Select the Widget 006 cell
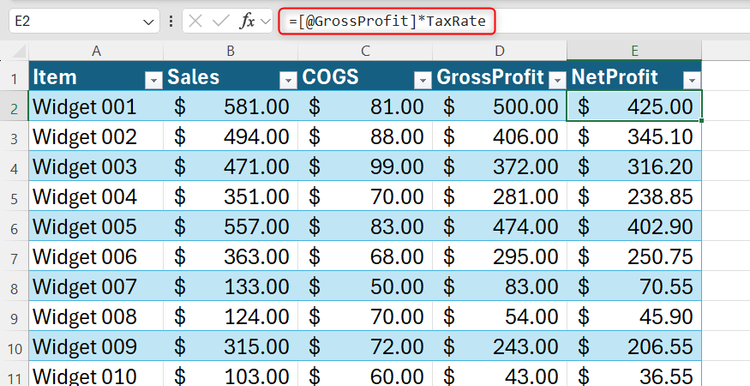The width and height of the screenshot is (750, 386). pyautogui.click(x=96, y=256)
